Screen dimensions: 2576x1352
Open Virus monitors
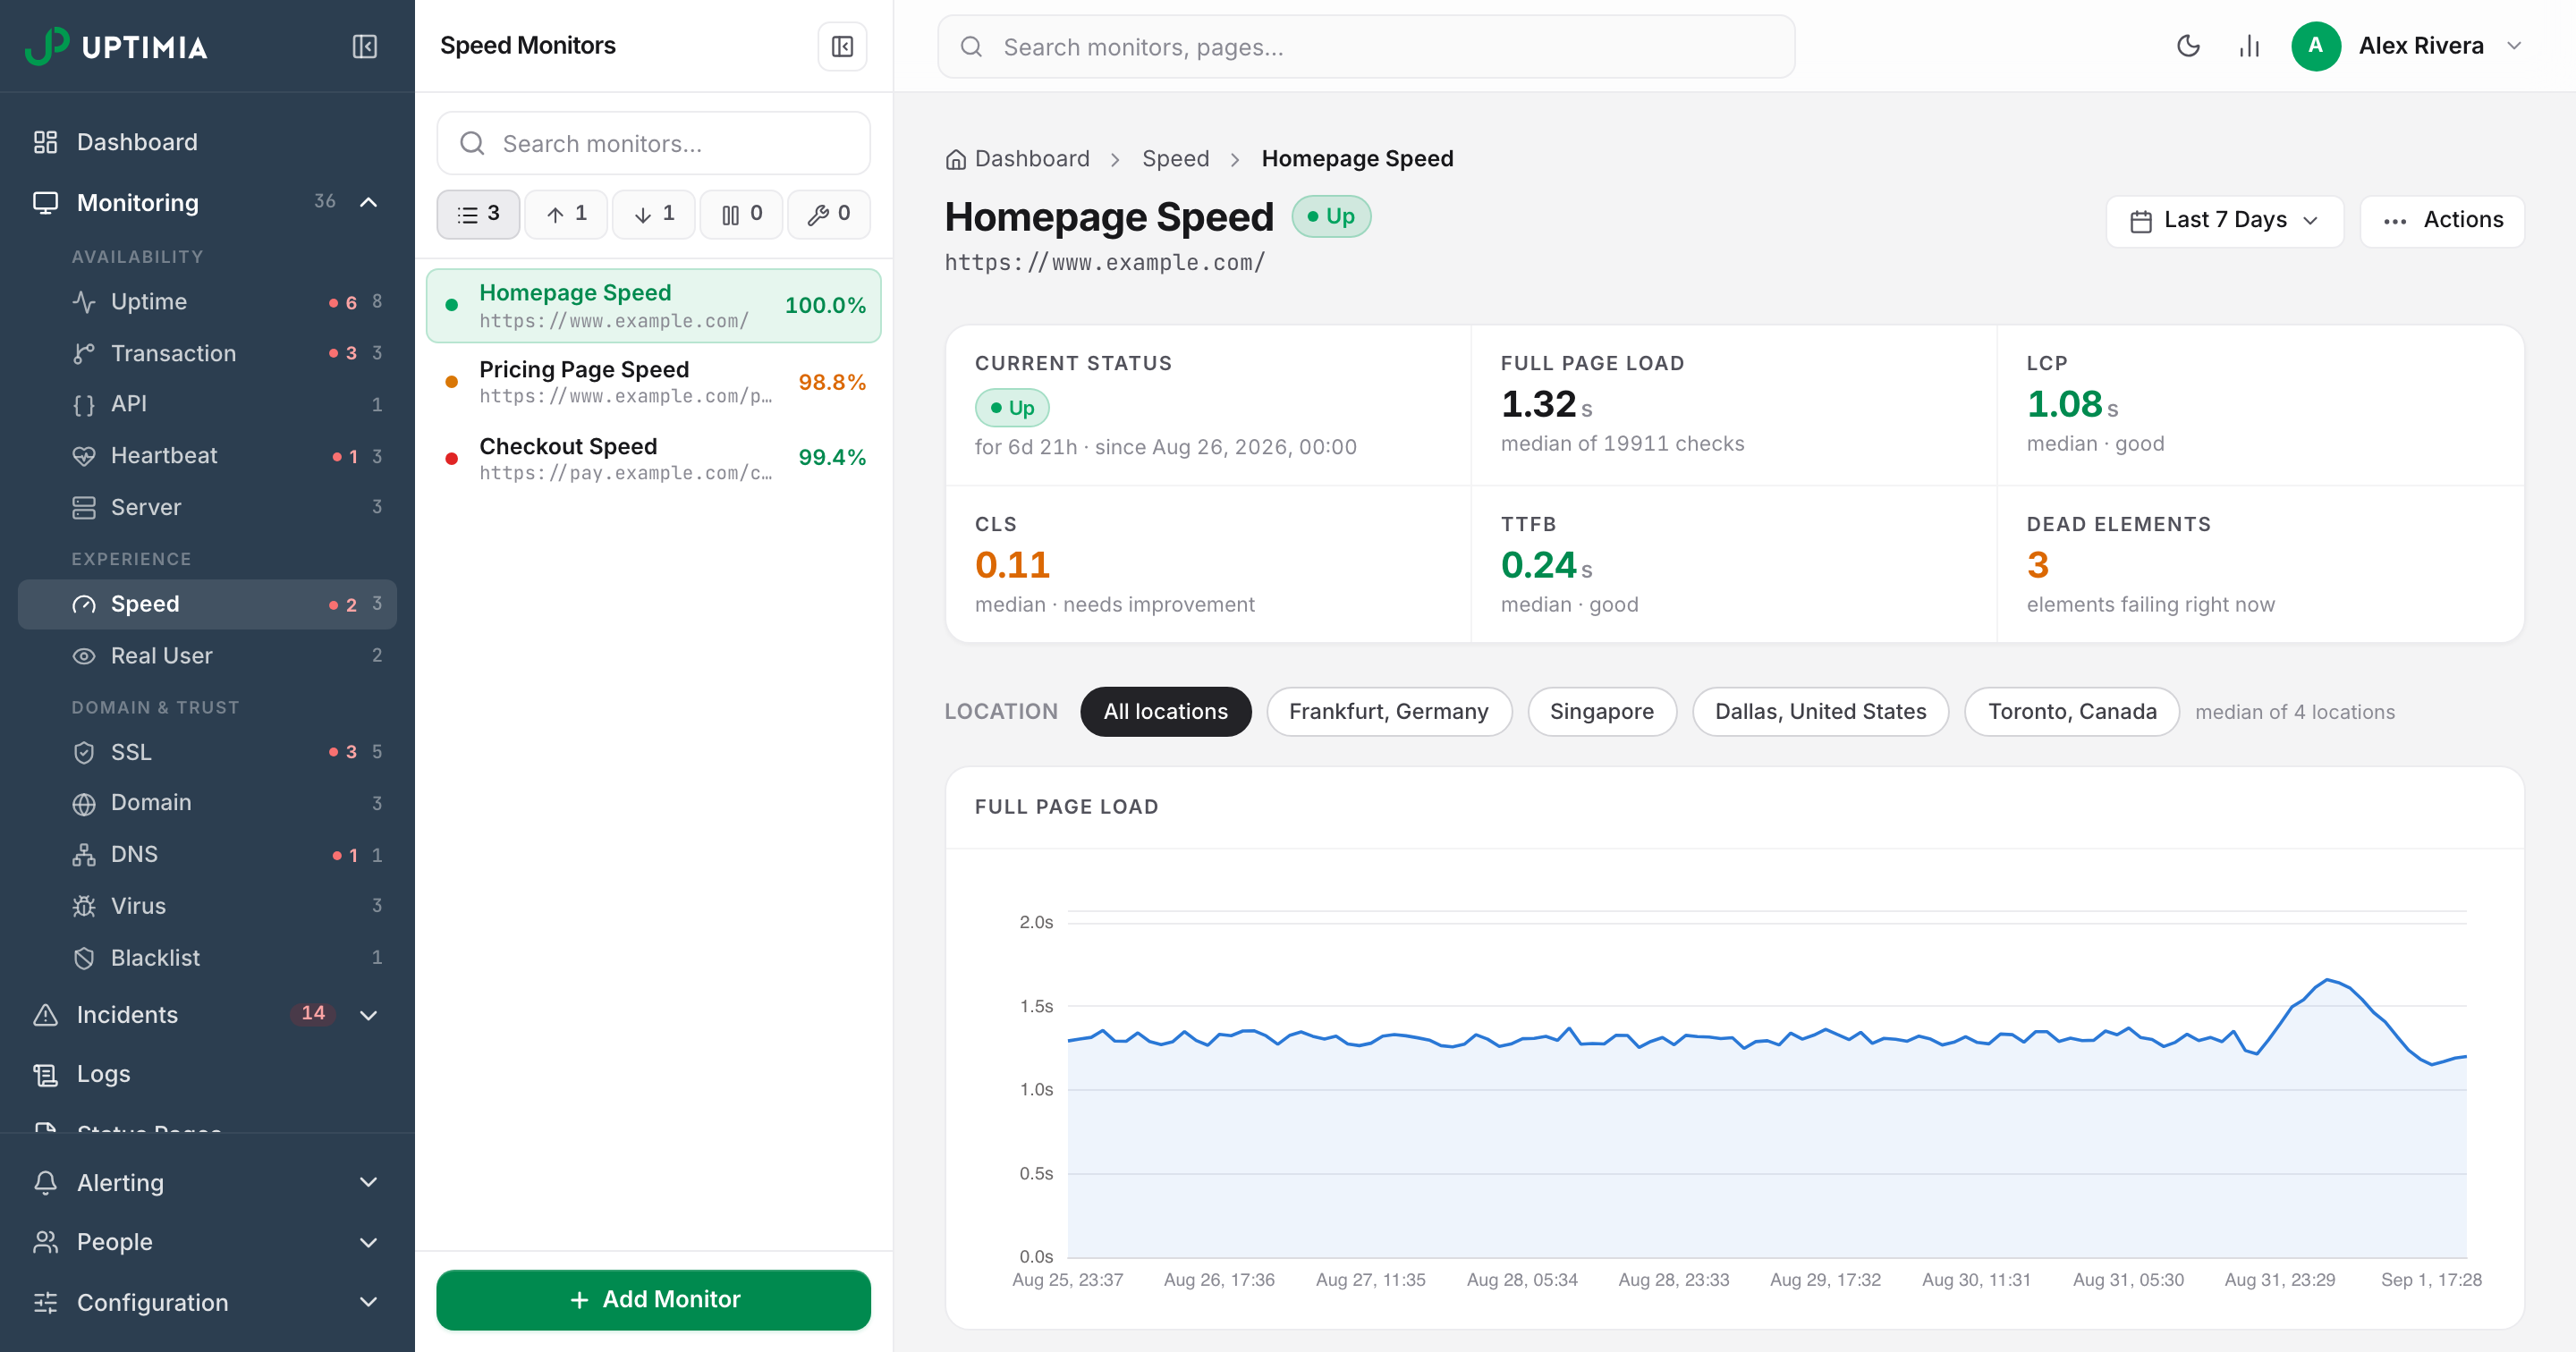pyautogui.click(x=208, y=906)
